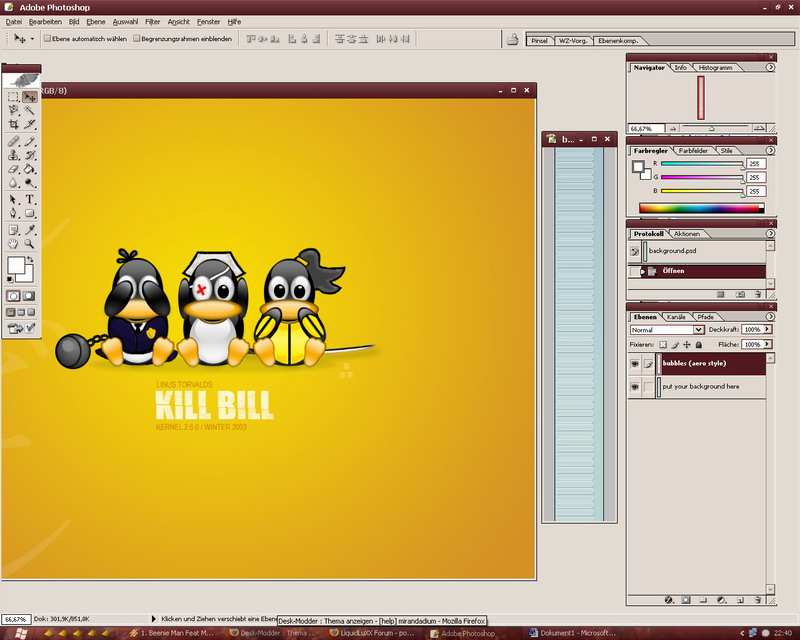Toggle link box for 'put your background here' layer
800x640 pixels.
click(648, 387)
